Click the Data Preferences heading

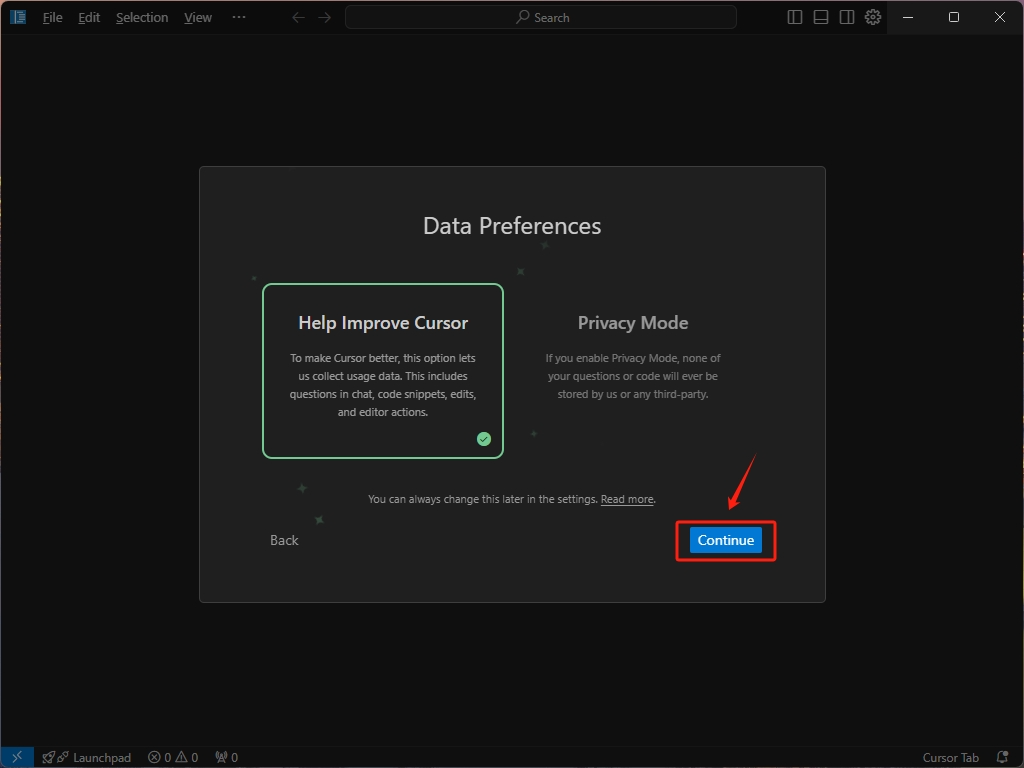(x=512, y=226)
